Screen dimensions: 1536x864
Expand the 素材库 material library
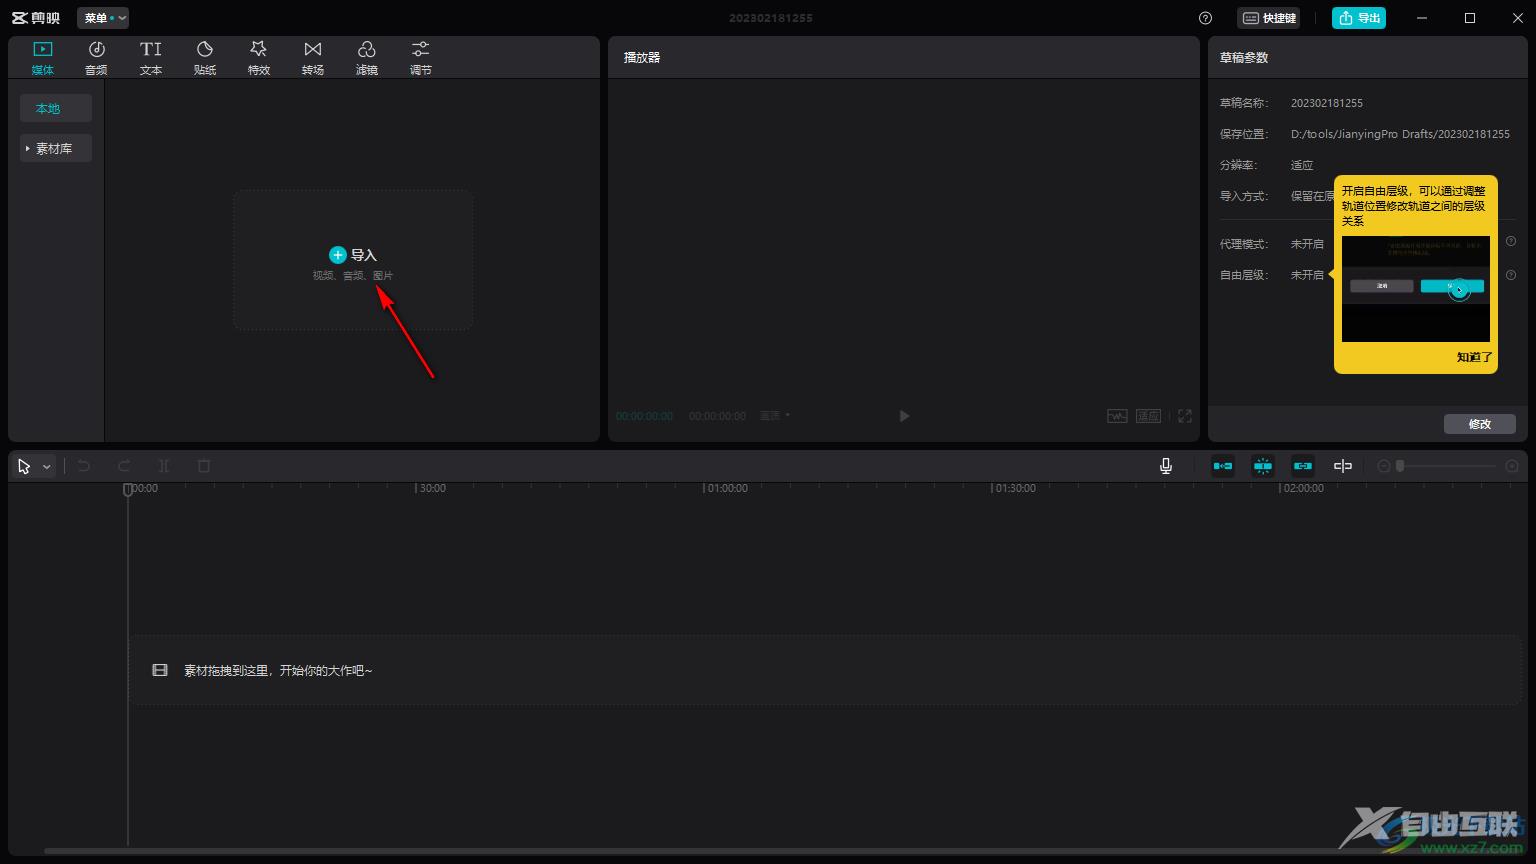[56, 148]
